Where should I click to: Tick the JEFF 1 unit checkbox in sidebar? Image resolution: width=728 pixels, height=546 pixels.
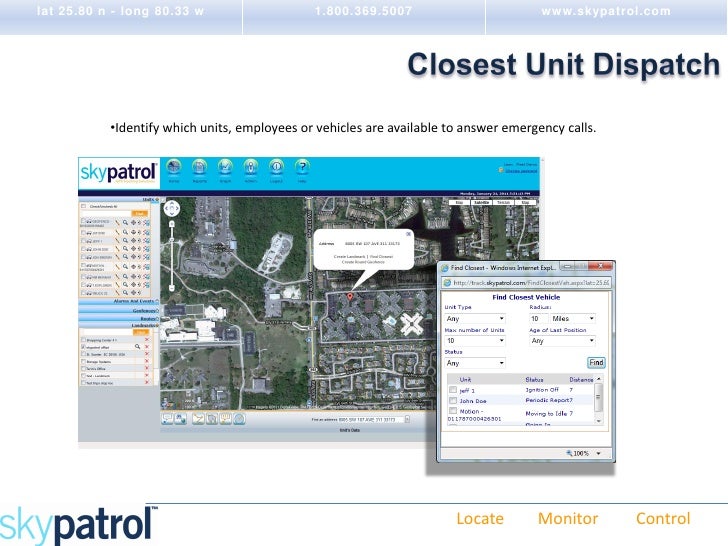(83, 240)
